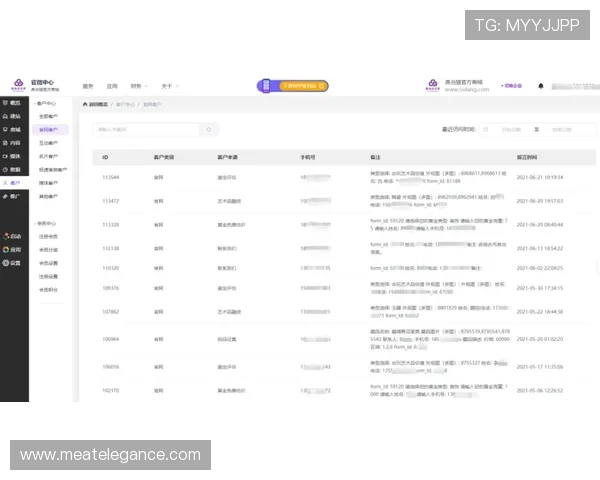The height and width of the screenshot is (480, 600).
Task: Click the calendar icon in the date range field
Action: [x=486, y=129]
